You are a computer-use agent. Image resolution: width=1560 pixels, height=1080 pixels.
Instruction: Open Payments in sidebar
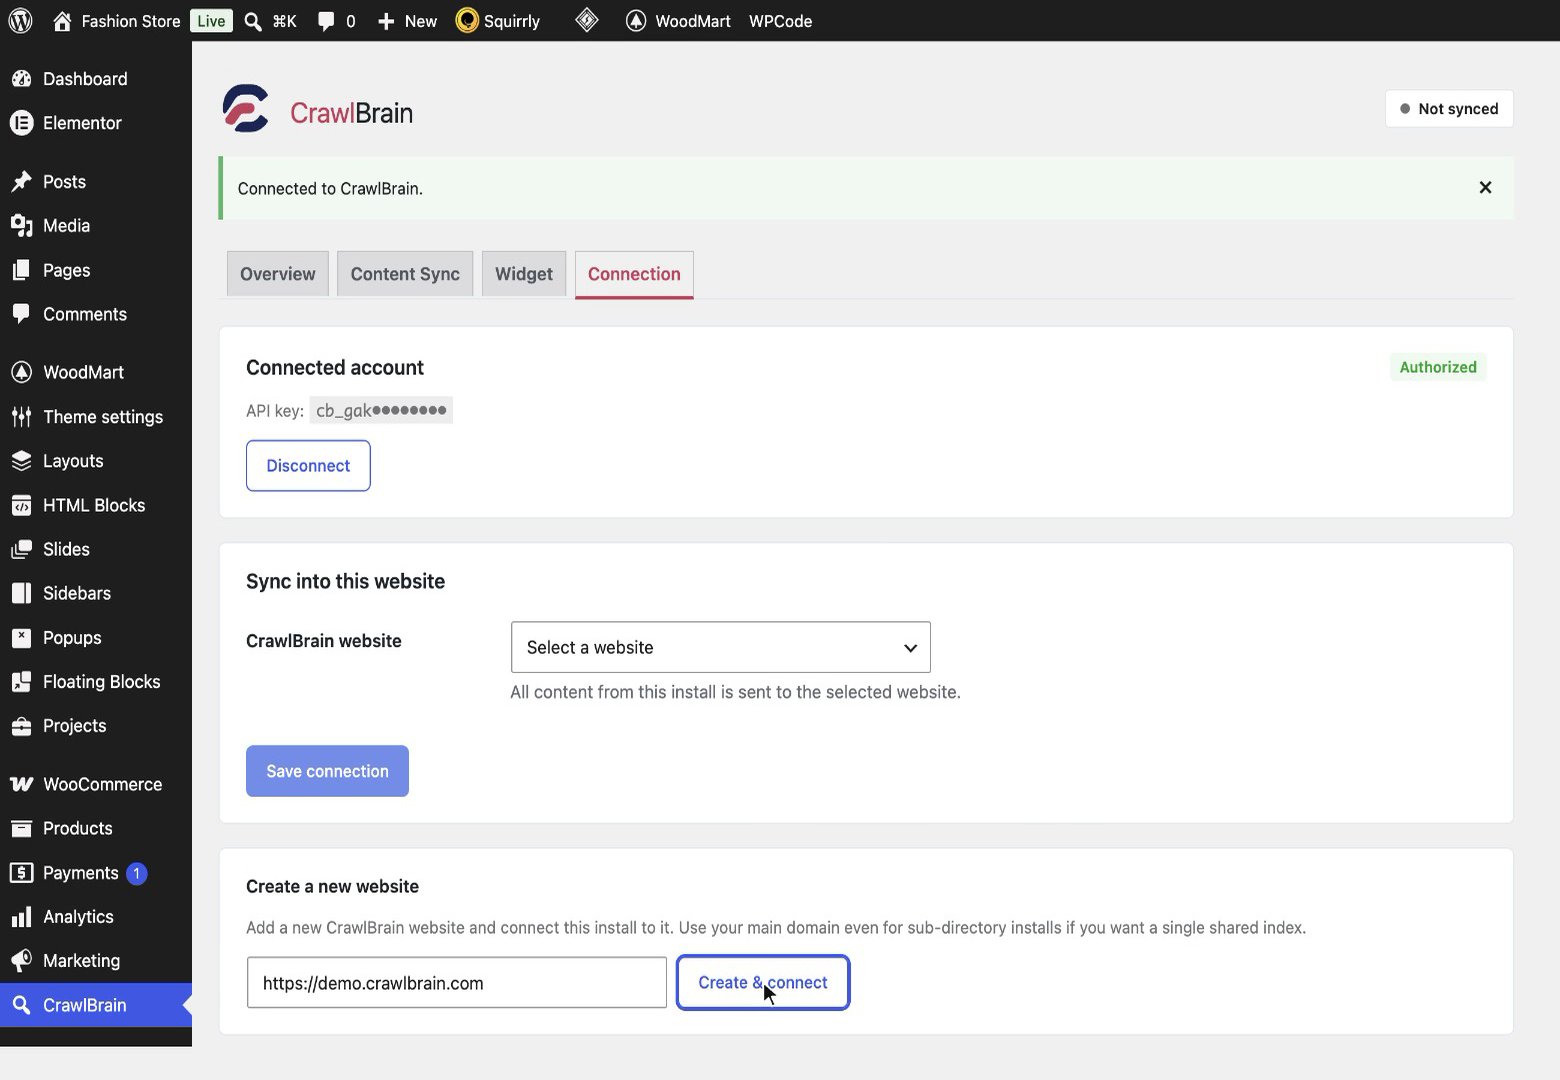96,873
